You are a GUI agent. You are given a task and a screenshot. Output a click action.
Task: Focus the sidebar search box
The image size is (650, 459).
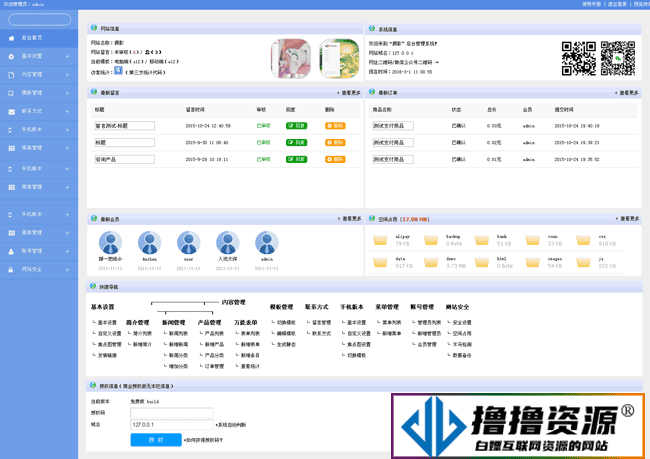coord(40,19)
